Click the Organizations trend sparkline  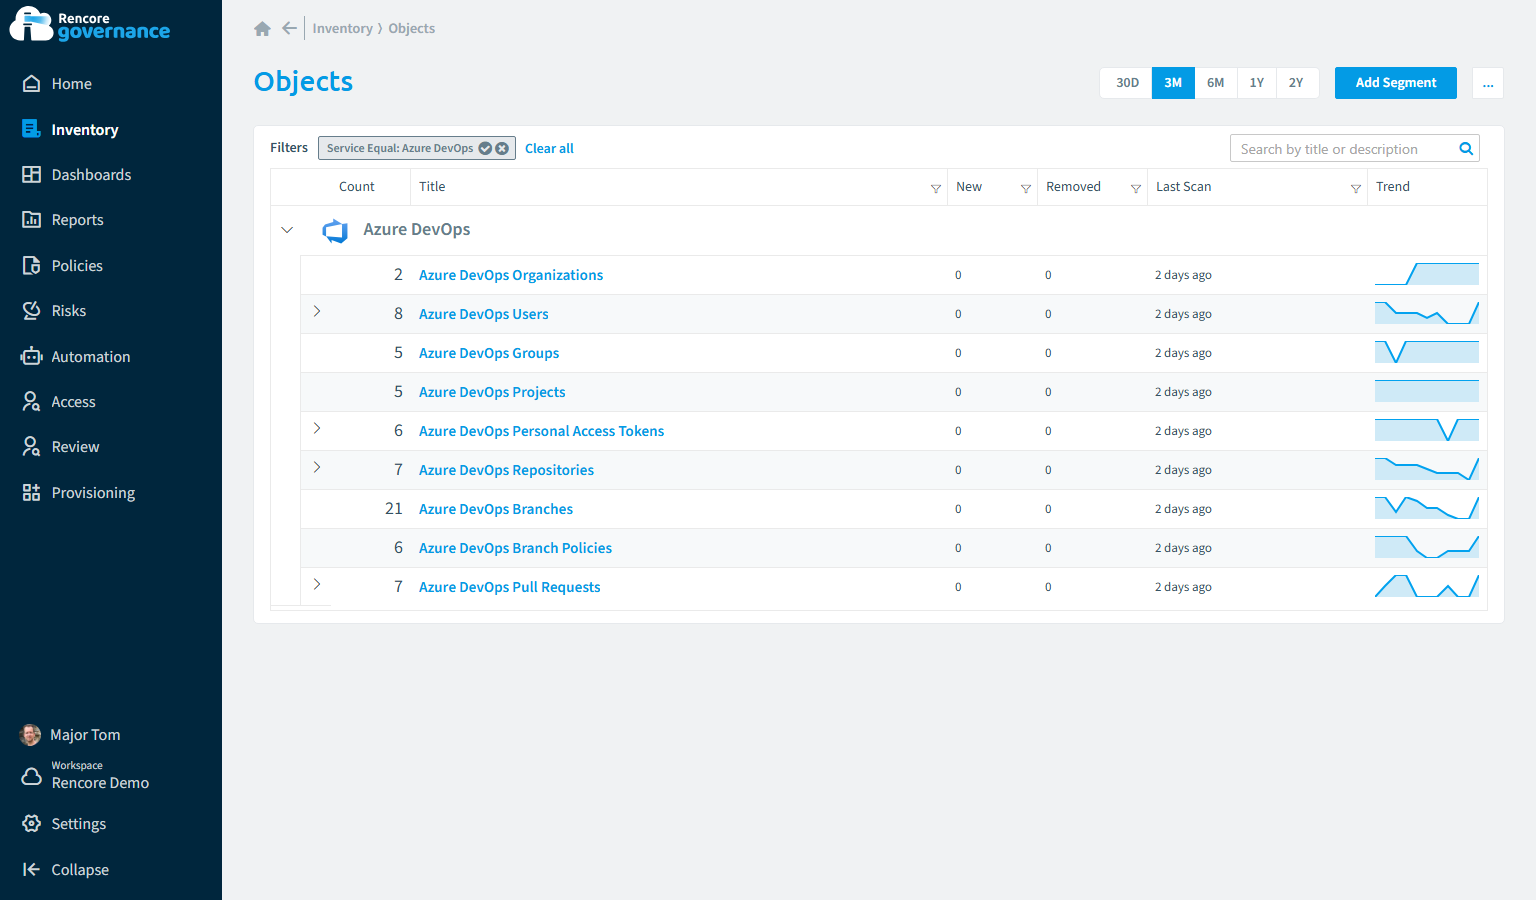tap(1427, 274)
